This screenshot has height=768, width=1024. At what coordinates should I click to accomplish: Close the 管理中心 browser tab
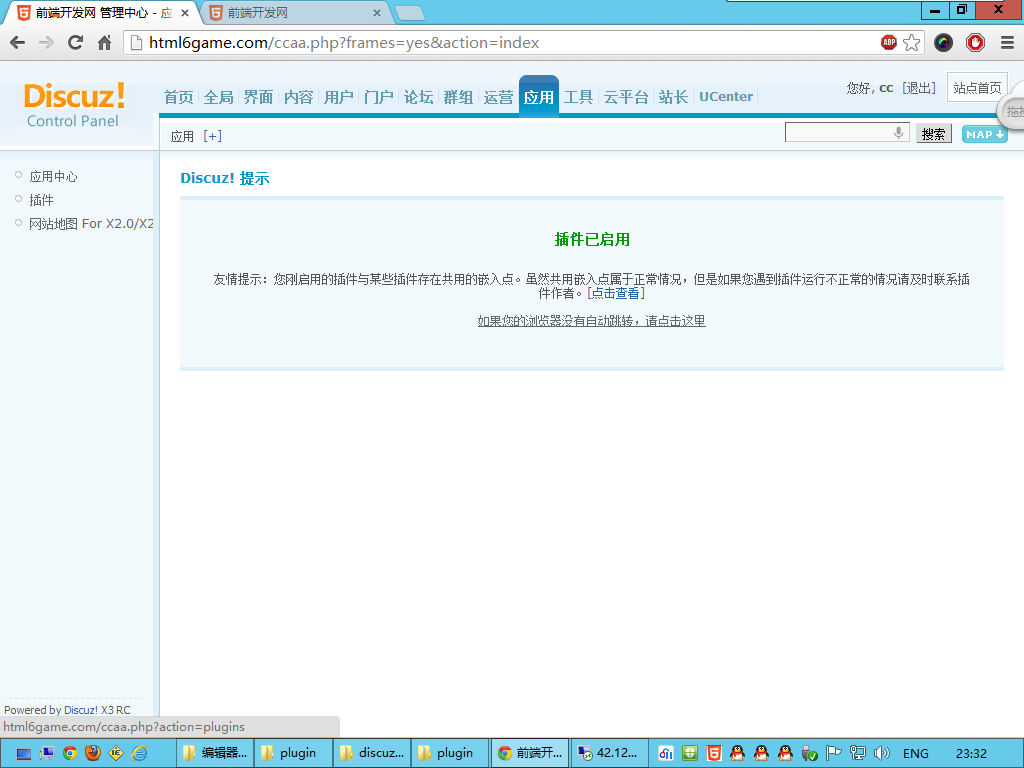coord(185,13)
